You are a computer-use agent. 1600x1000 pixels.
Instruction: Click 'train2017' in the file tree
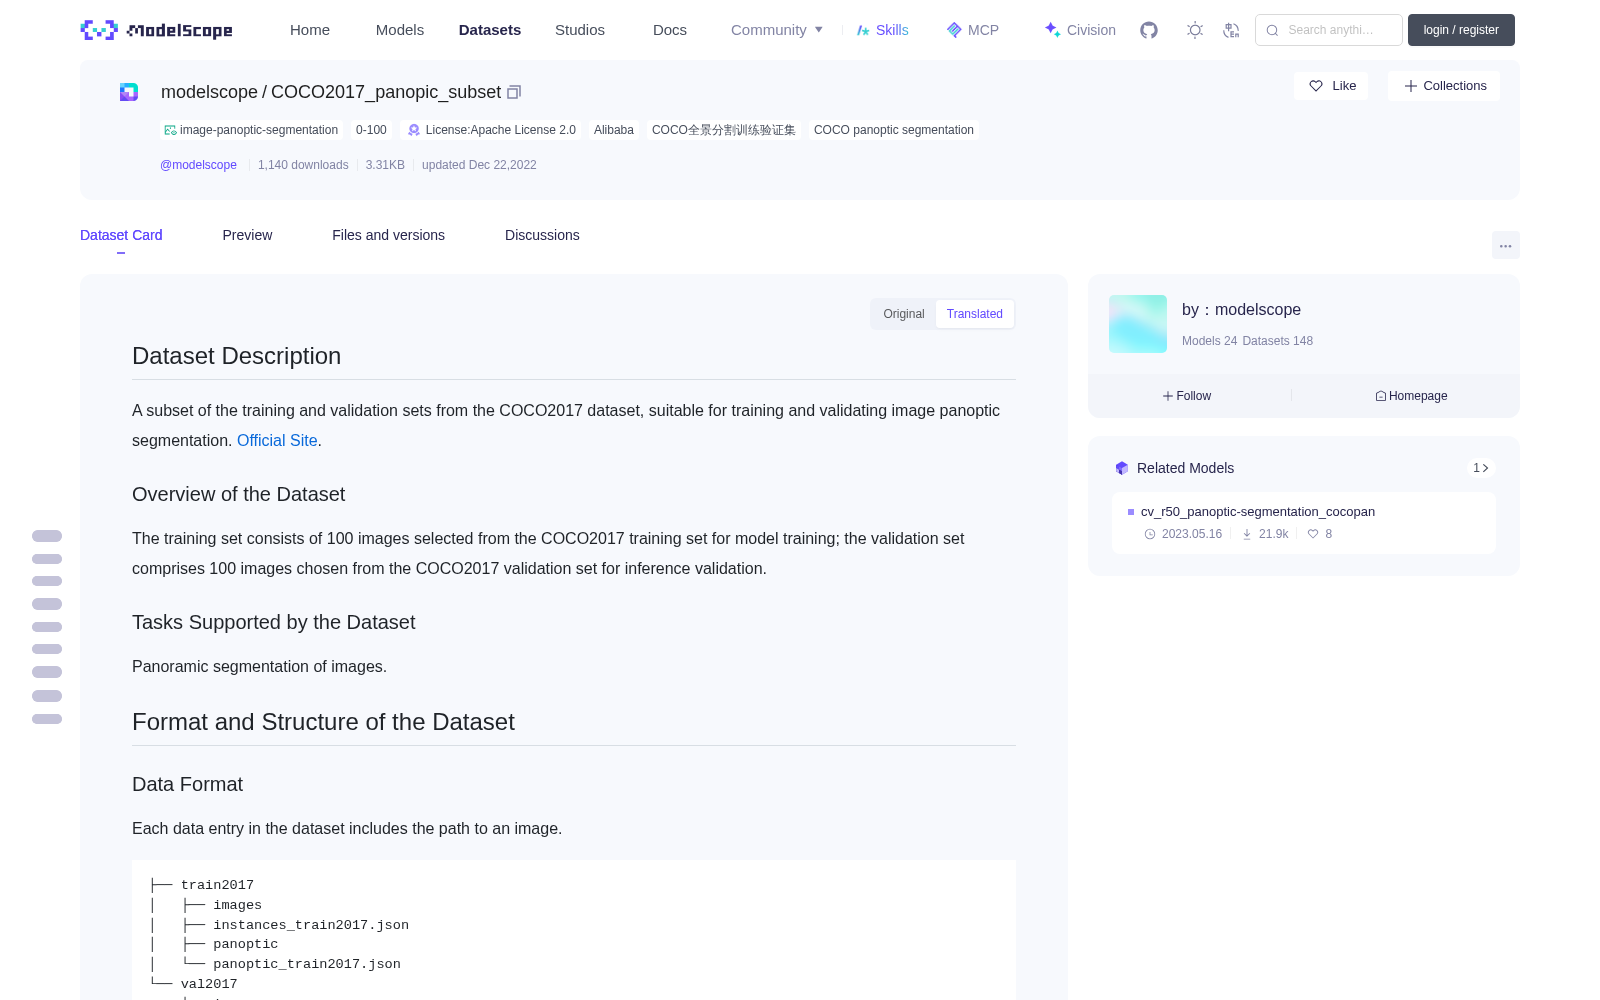pyautogui.click(x=217, y=885)
